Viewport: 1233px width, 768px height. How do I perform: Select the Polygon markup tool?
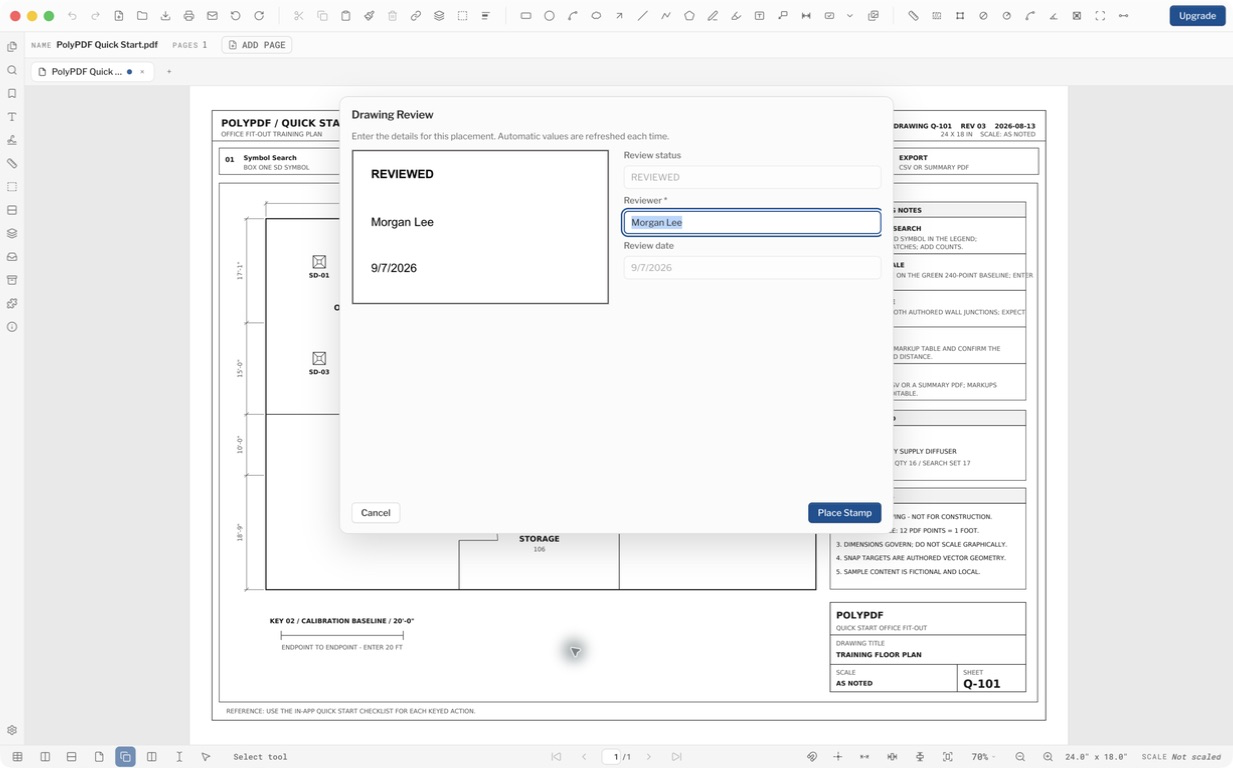tap(689, 16)
